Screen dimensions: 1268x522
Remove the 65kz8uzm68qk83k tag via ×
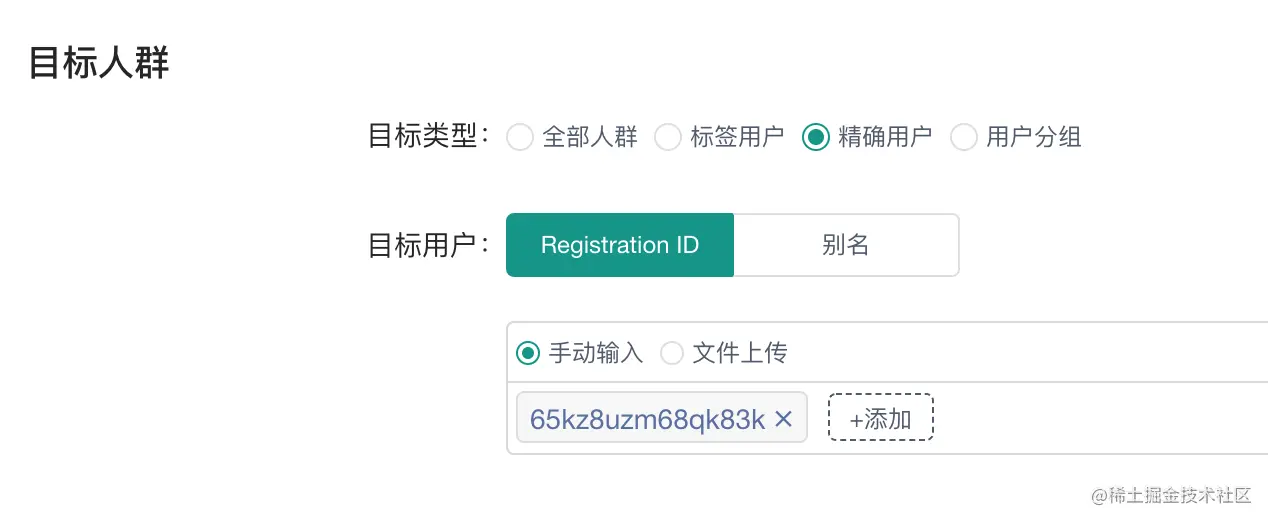[x=784, y=419]
